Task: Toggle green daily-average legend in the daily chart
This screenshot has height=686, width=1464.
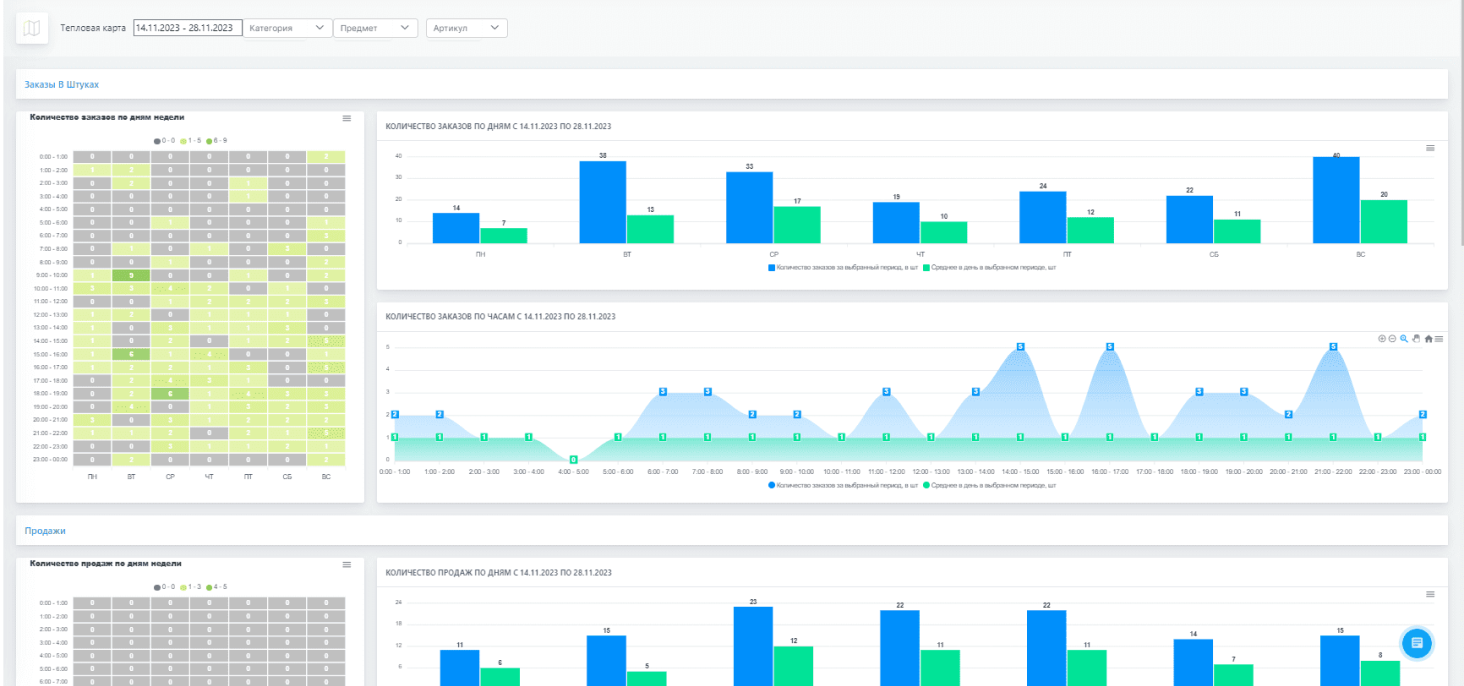Action: 989,268
